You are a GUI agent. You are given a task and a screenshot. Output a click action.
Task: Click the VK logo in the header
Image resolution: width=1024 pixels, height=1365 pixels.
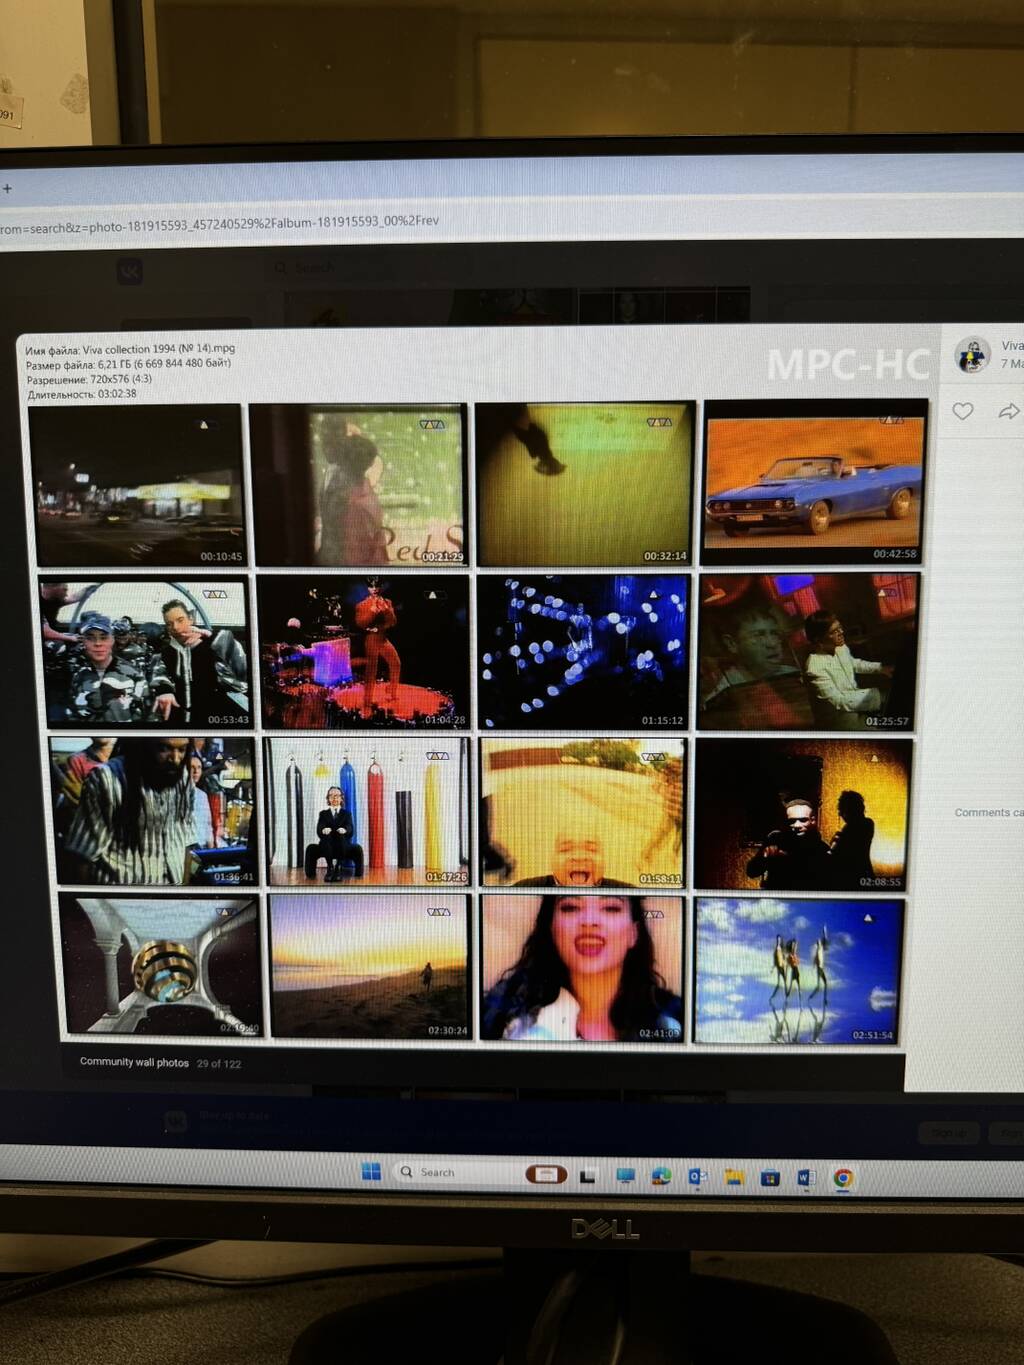(130, 271)
